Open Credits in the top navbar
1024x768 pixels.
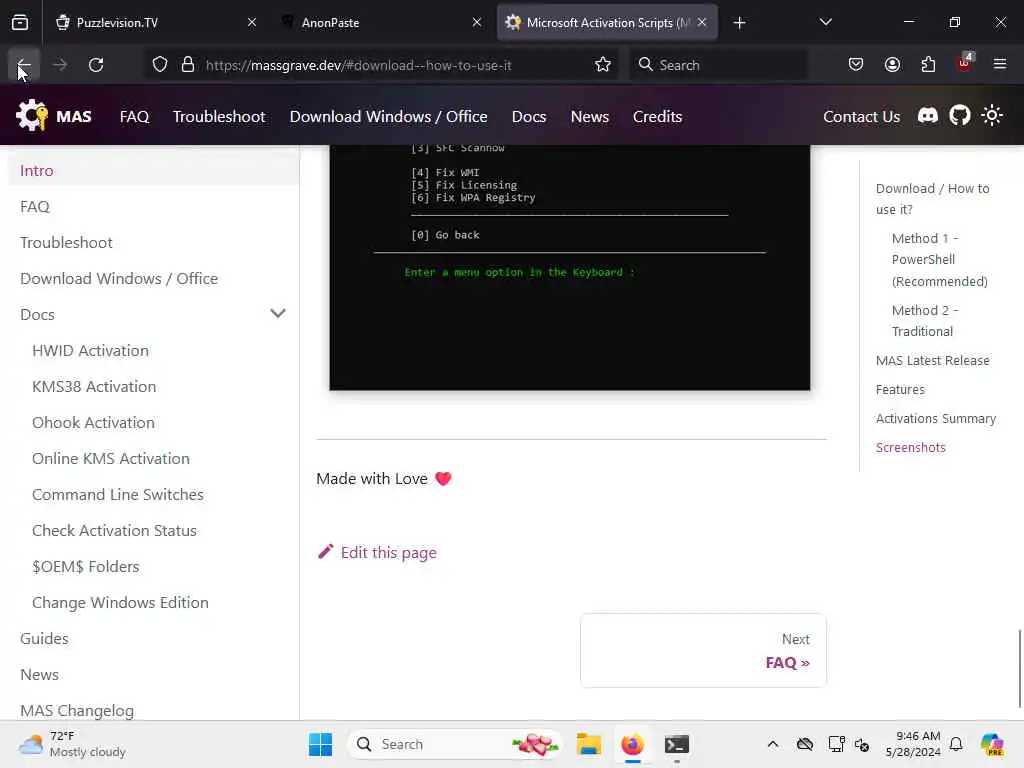click(x=657, y=116)
